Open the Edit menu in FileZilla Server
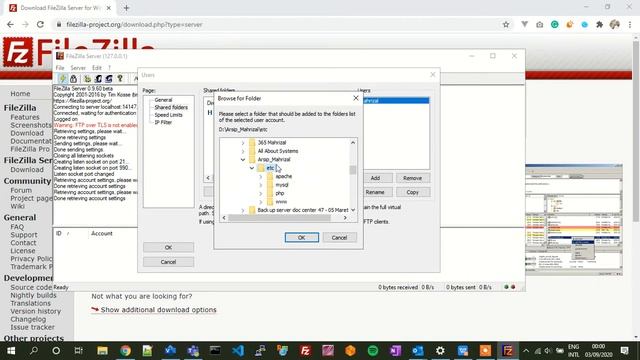640x360 pixels. [x=97, y=68]
